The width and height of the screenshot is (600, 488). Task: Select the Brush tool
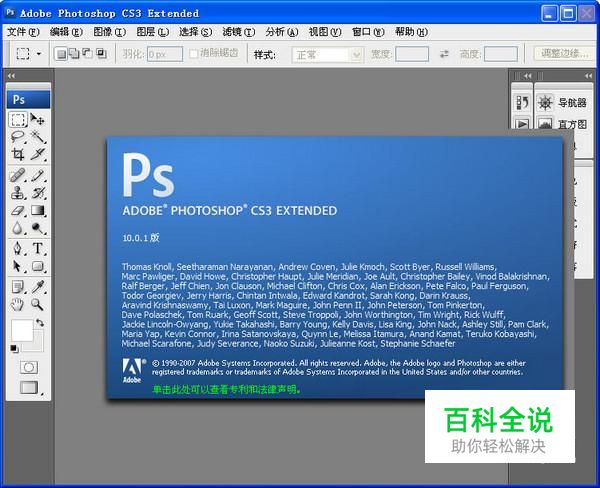coord(38,175)
